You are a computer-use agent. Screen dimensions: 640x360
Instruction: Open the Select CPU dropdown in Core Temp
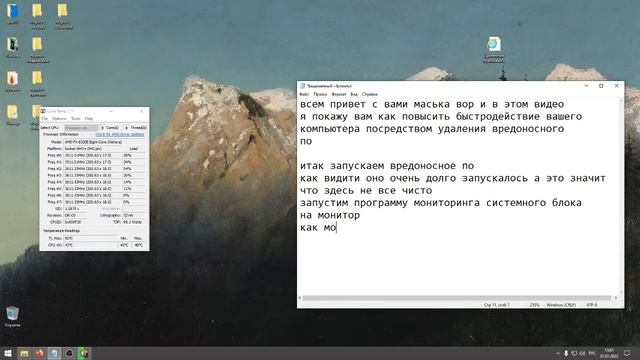[x=81, y=128]
